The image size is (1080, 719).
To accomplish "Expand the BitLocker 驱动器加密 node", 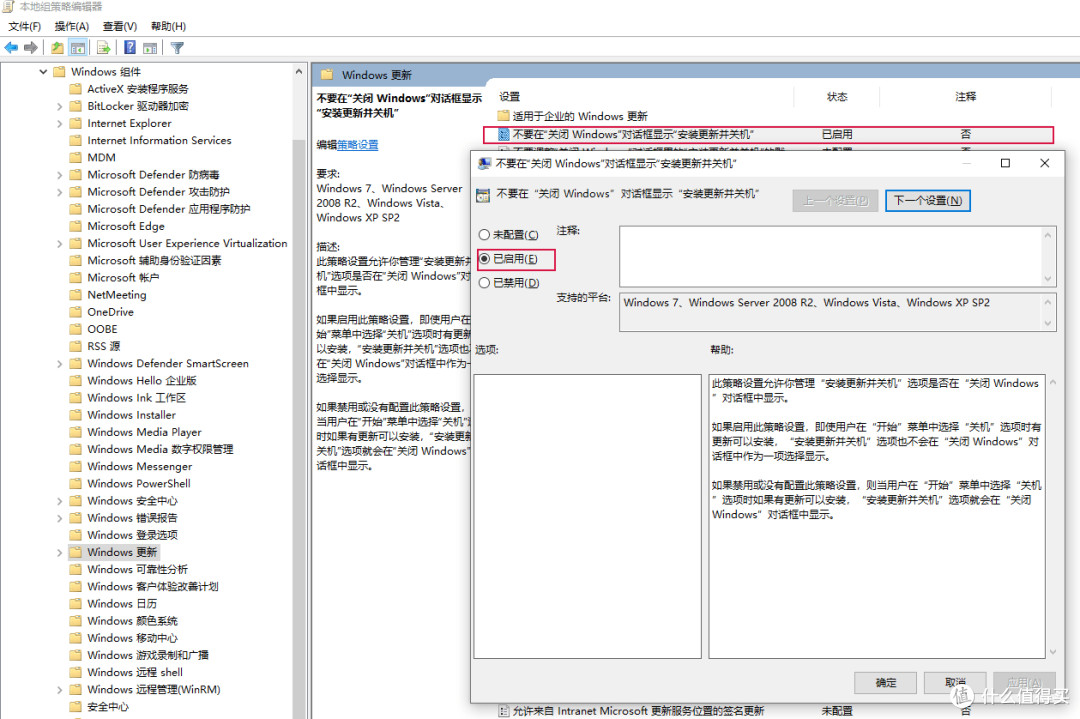I will coord(59,106).
